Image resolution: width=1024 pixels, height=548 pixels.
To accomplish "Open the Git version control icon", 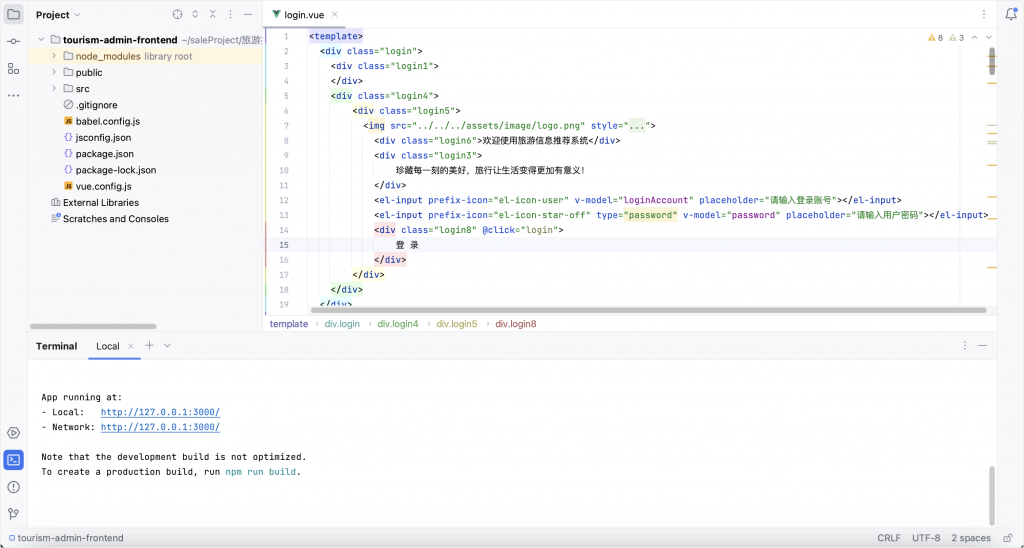I will 13,514.
